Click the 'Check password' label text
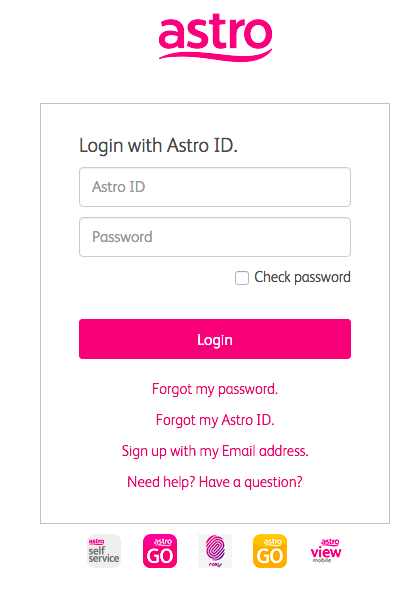Screen dimensions: 418x606 pos(302,277)
